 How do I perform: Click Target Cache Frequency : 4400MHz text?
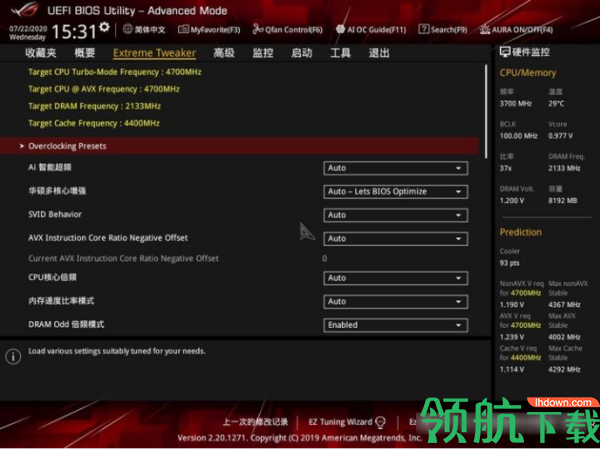point(94,123)
